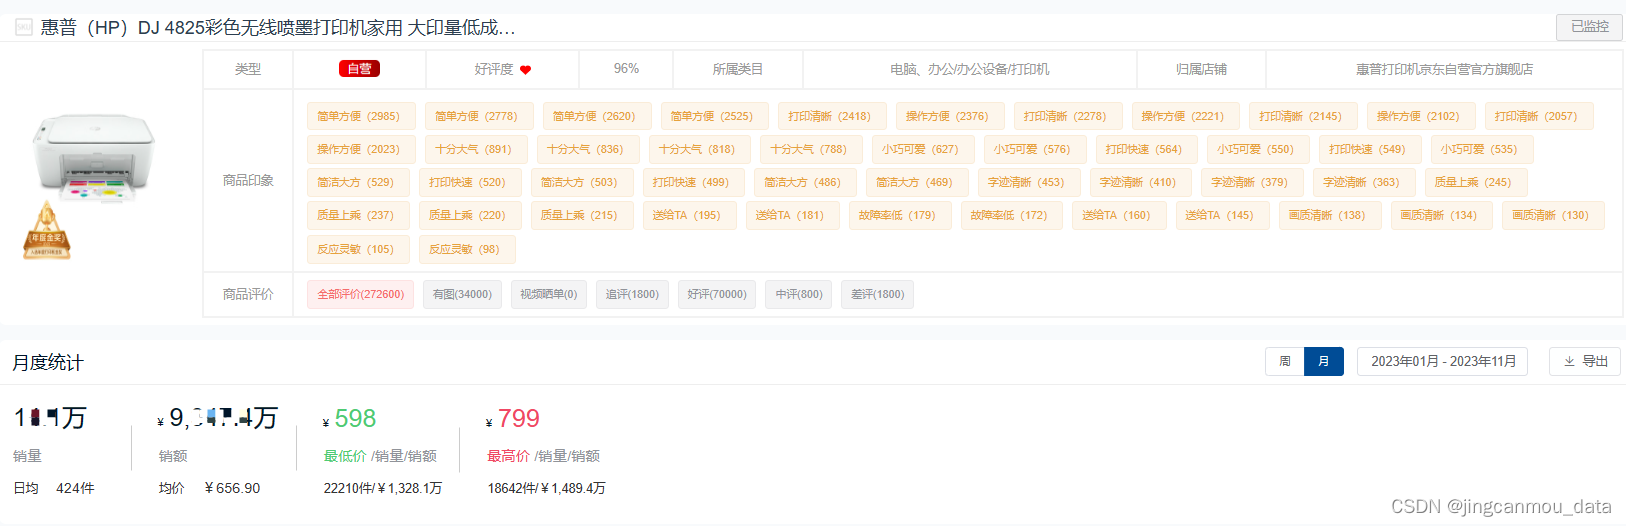Switch statistics to 周 view
This screenshot has height=526, width=1626.
[x=1285, y=361]
